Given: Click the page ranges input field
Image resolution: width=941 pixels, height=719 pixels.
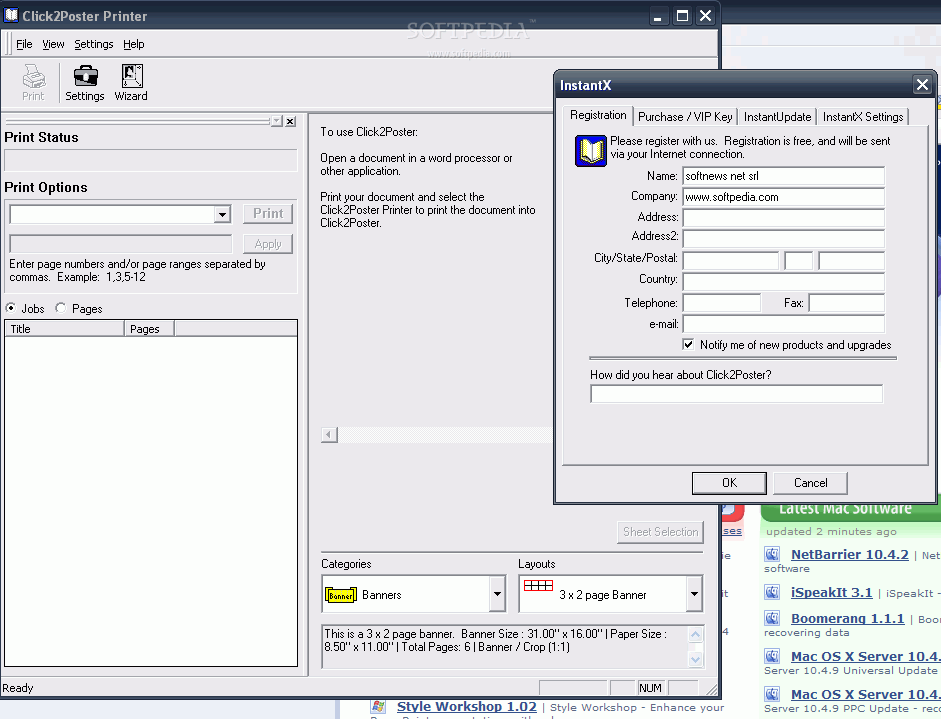Looking at the screenshot, I should tap(121, 244).
